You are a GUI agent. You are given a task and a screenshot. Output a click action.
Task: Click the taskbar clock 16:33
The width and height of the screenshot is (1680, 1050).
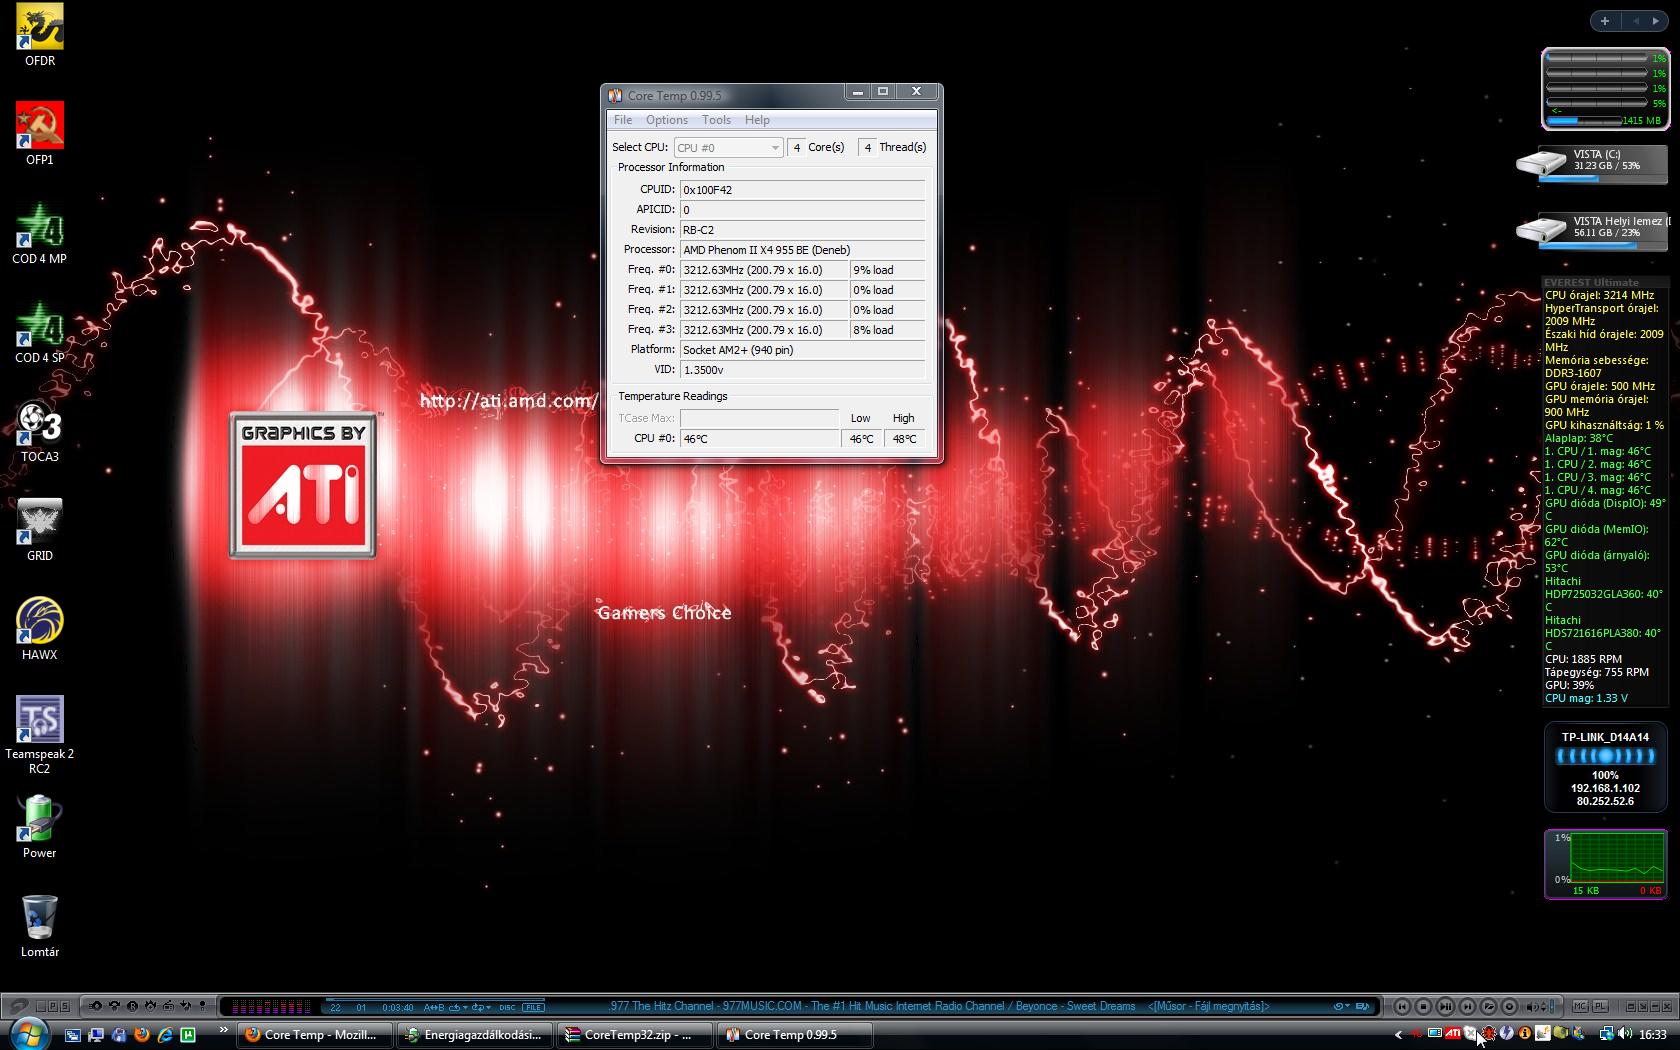tap(1652, 1034)
